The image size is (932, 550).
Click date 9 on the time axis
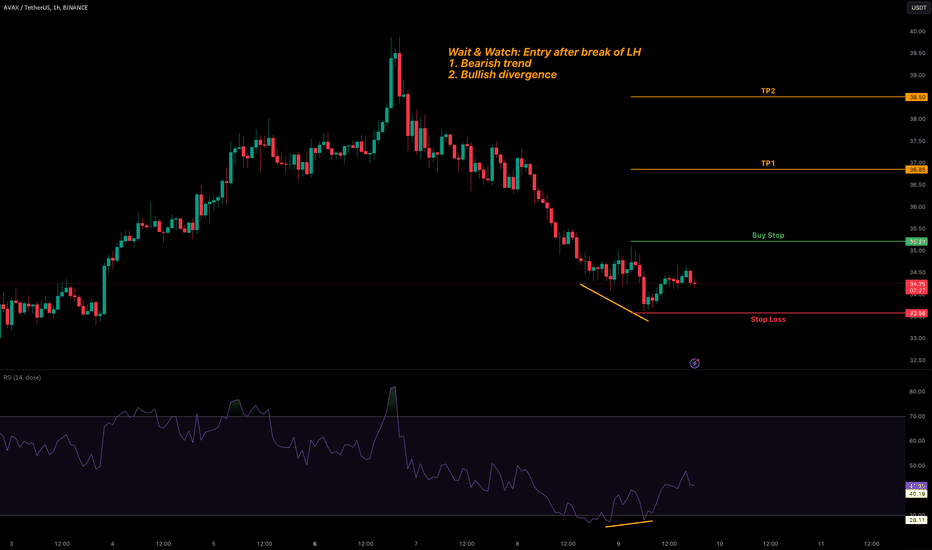tap(618, 544)
